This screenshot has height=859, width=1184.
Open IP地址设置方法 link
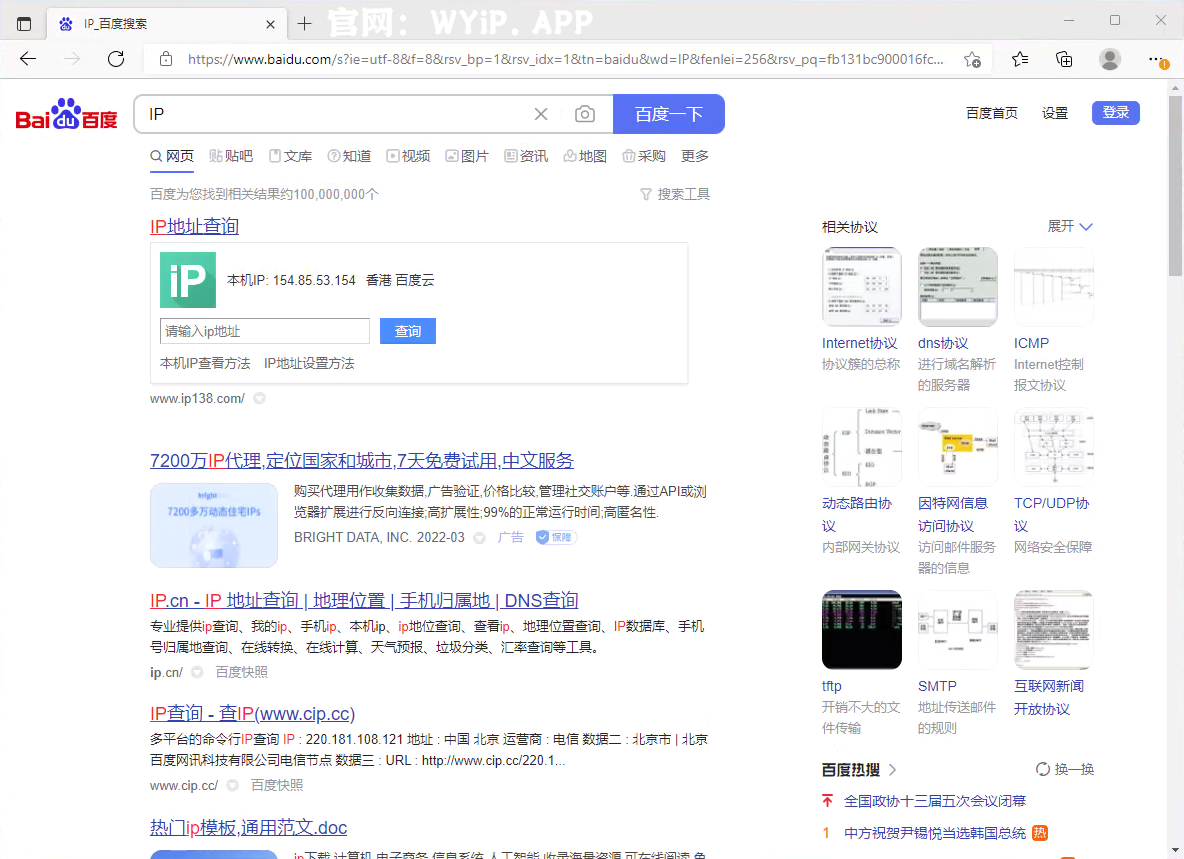[x=309, y=364]
